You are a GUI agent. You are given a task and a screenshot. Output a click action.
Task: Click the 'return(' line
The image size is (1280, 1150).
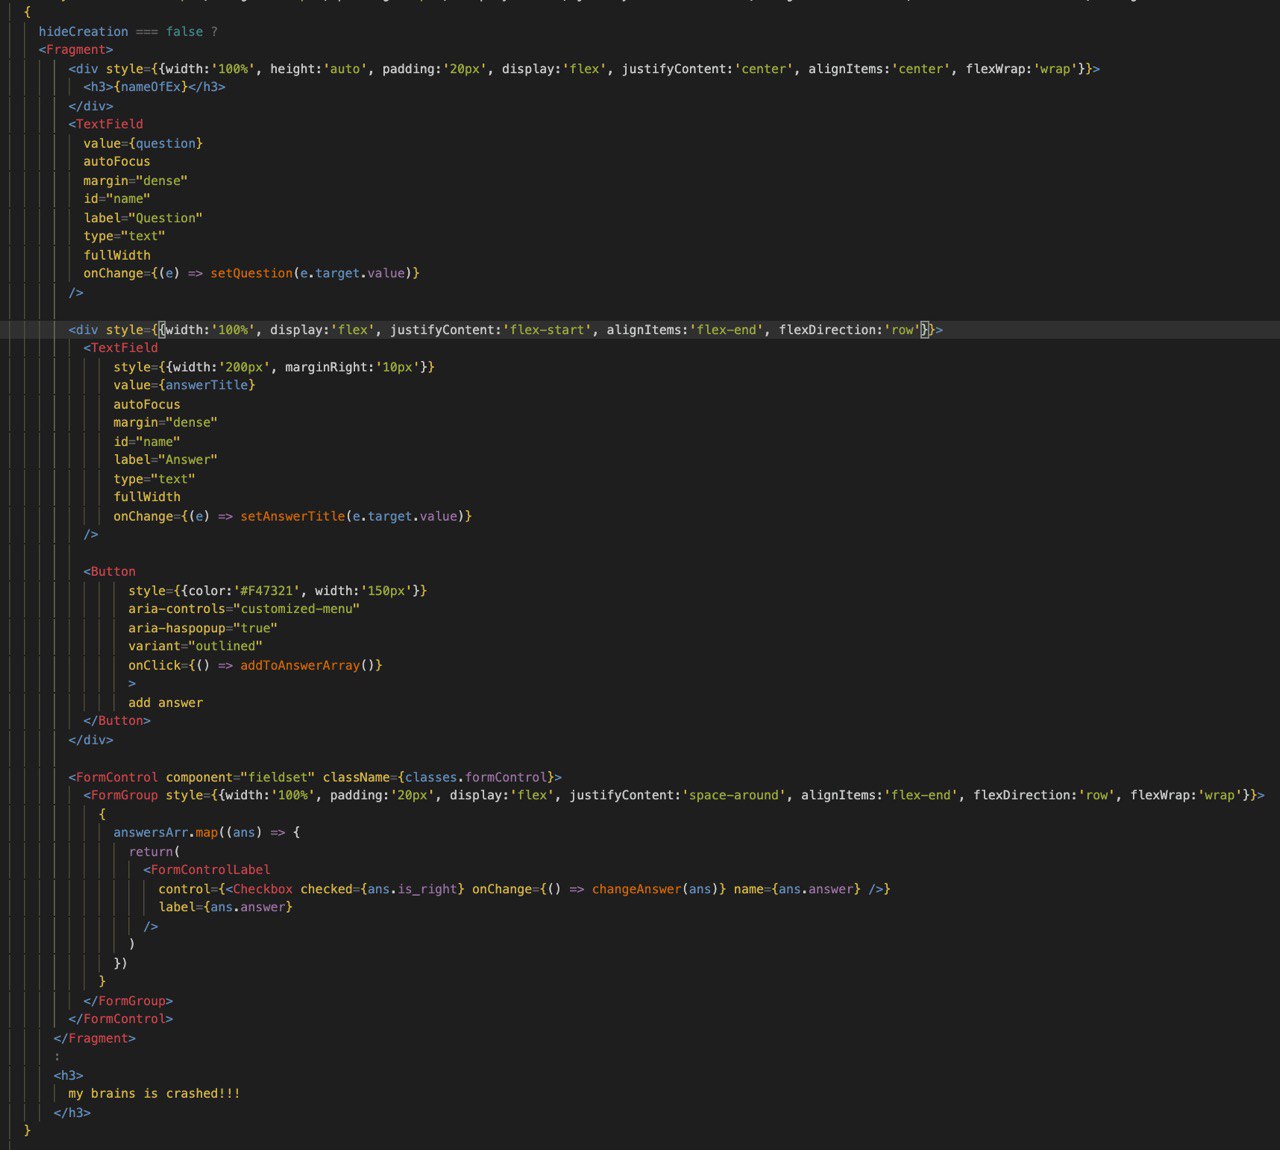tap(154, 852)
